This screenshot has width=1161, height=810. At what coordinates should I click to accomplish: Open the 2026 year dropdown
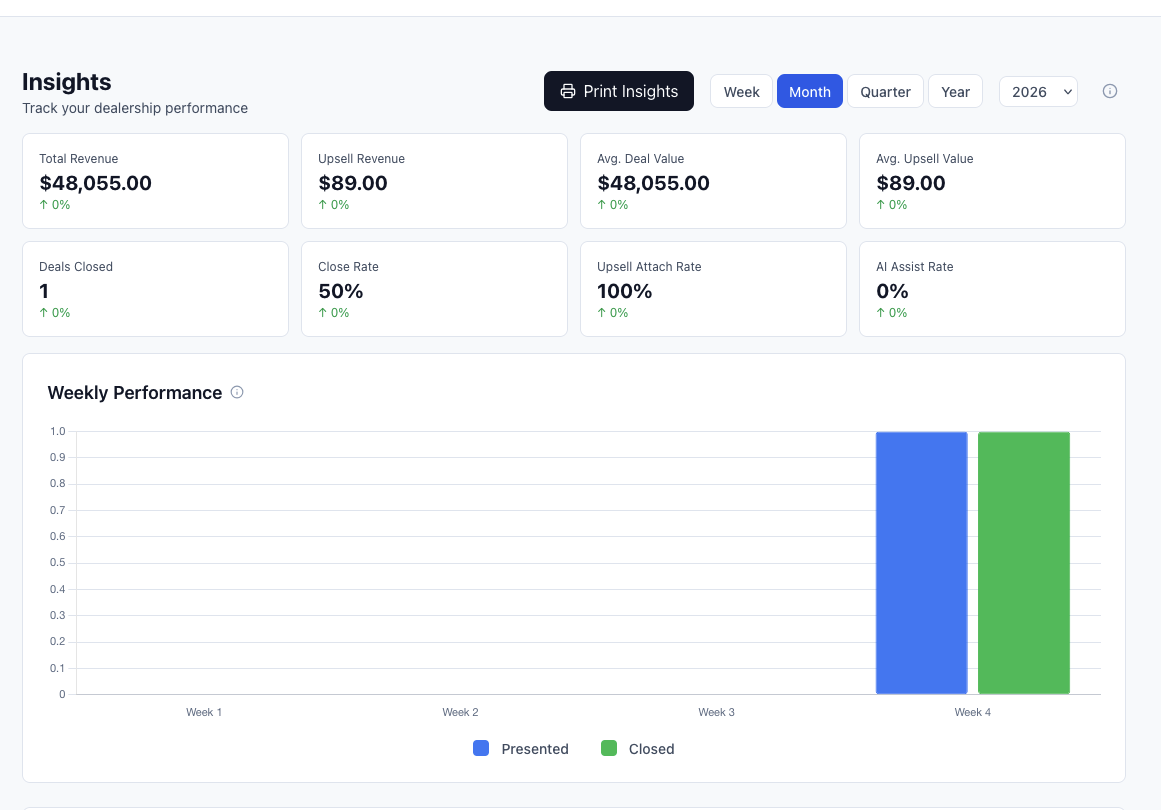[1037, 91]
